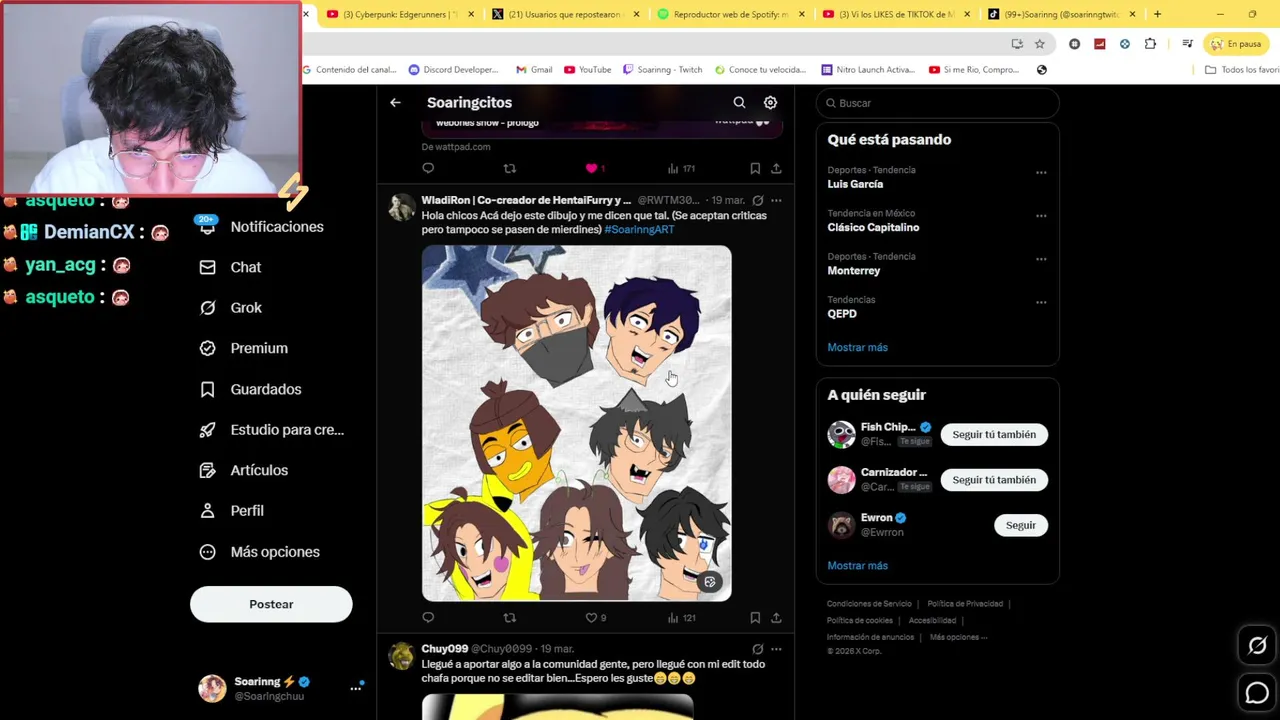1280x720 pixels.
Task: Repost the wattpad.com post
Action: (x=509, y=168)
